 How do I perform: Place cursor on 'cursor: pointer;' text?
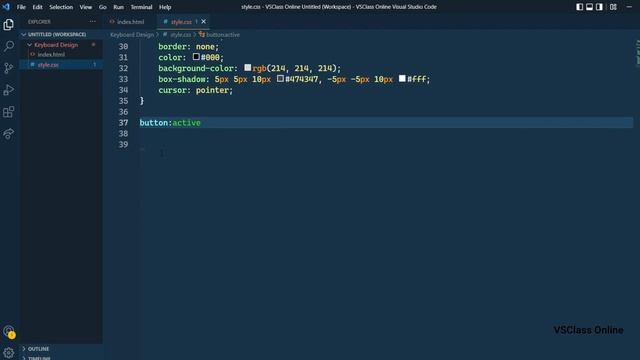click(x=196, y=90)
